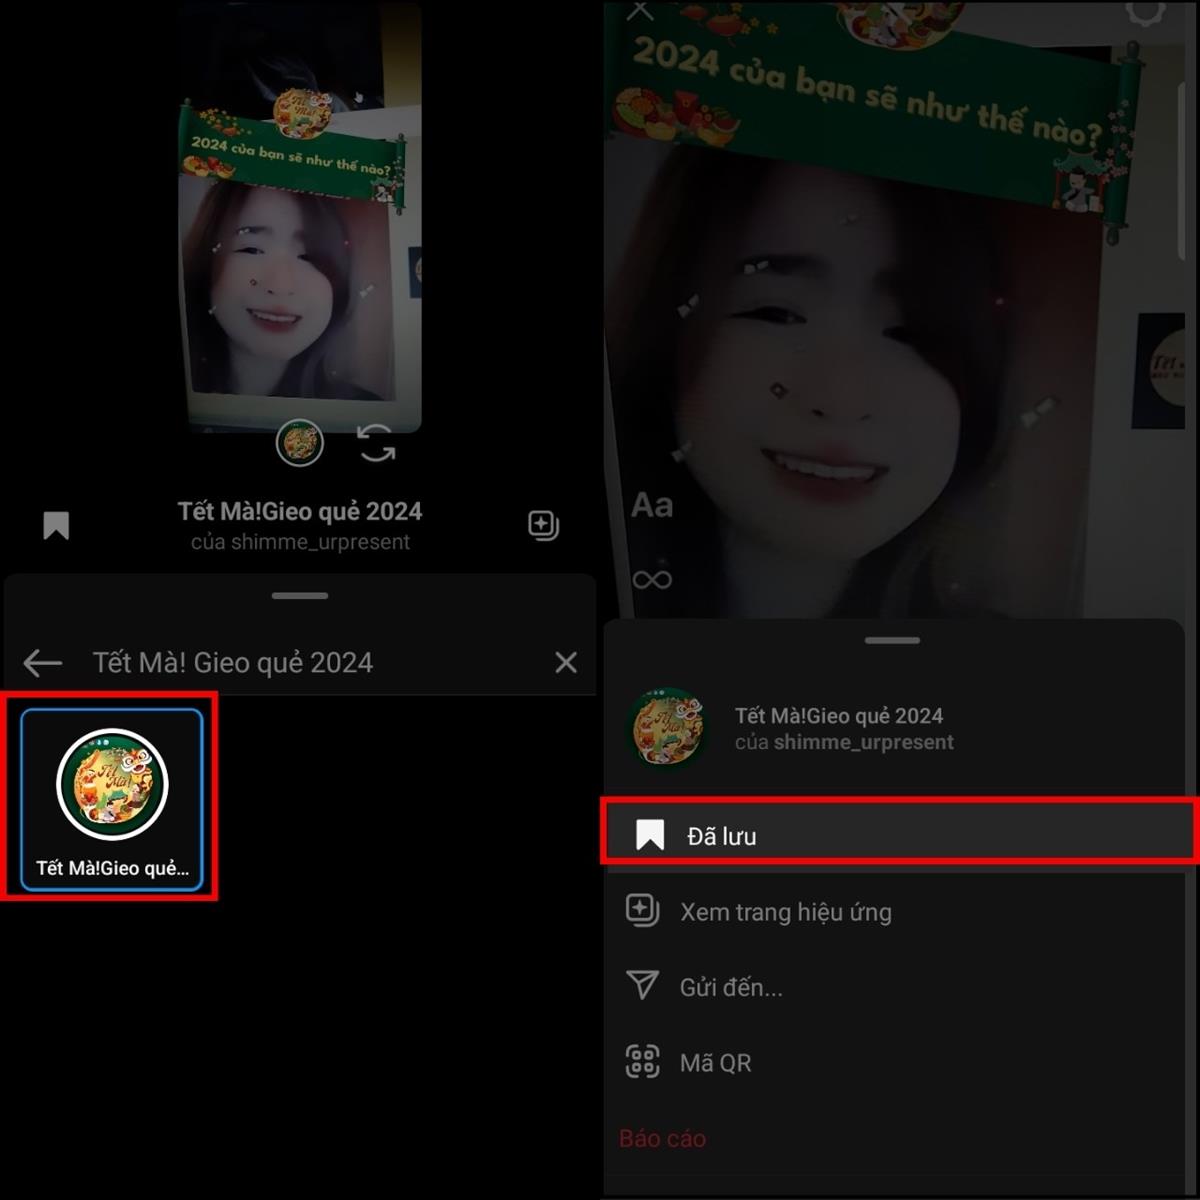Tap the drag handle above the effect search bar
Screen dimensions: 1200x1200
pyautogui.click(x=299, y=596)
